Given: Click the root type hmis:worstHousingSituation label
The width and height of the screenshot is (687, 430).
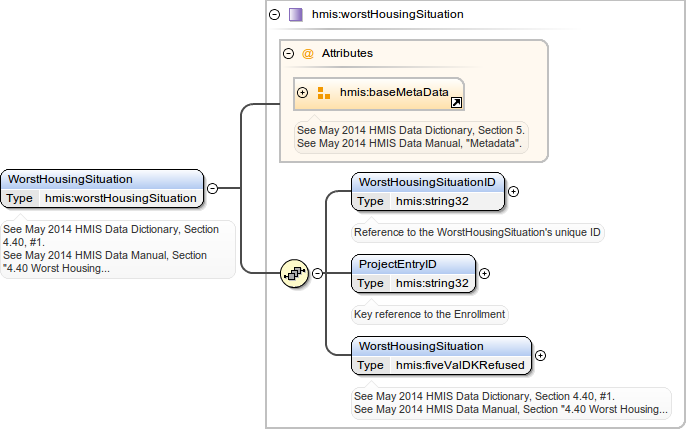Looking at the screenshot, I should coord(120,198).
